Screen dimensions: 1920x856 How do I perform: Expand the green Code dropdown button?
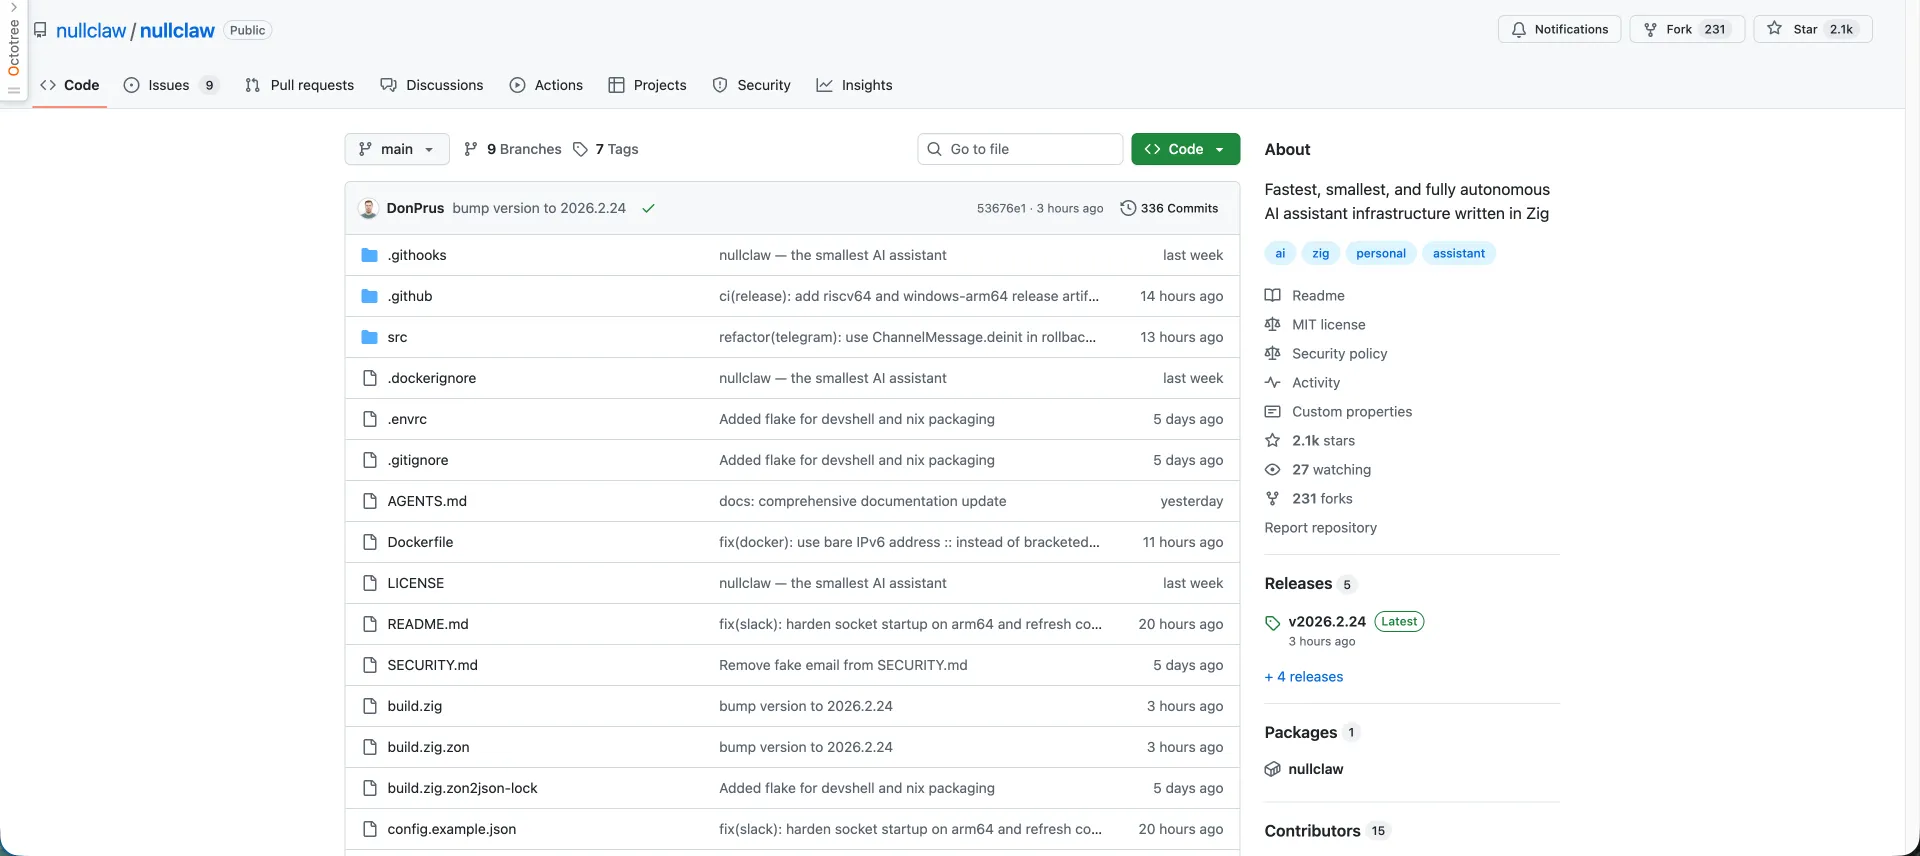1185,149
